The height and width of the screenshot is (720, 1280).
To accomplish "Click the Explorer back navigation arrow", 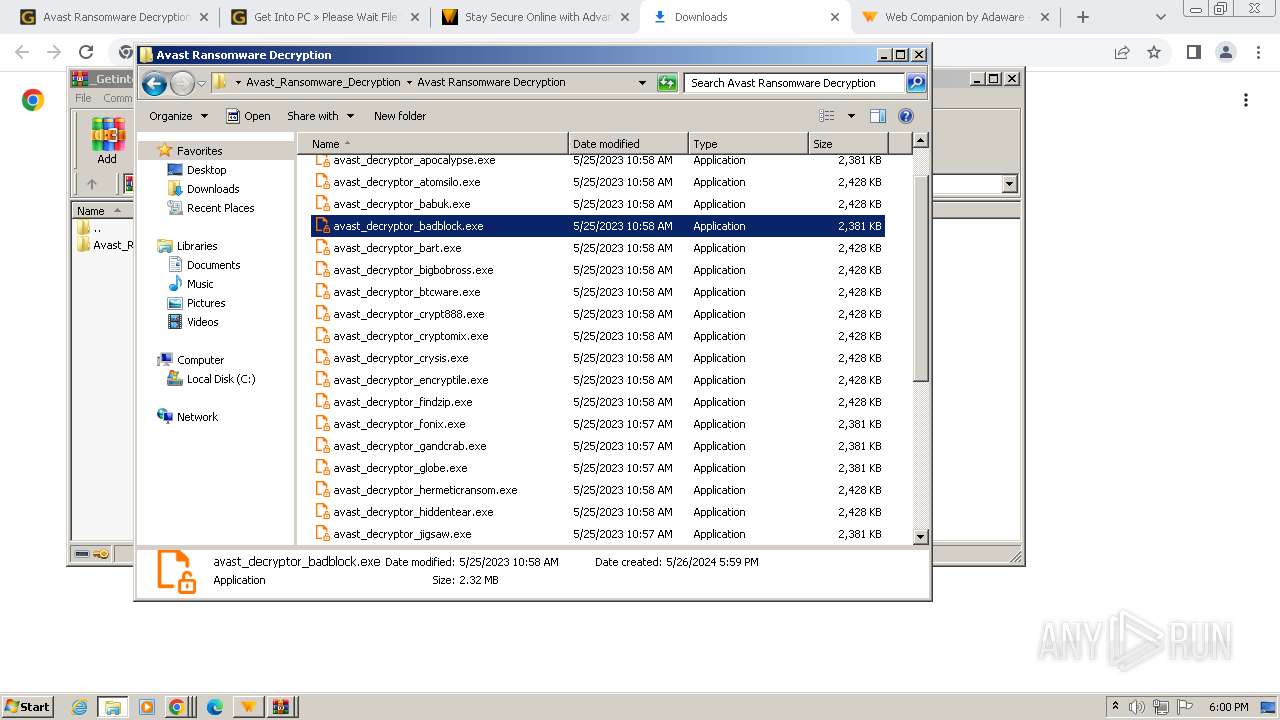I will (x=154, y=84).
